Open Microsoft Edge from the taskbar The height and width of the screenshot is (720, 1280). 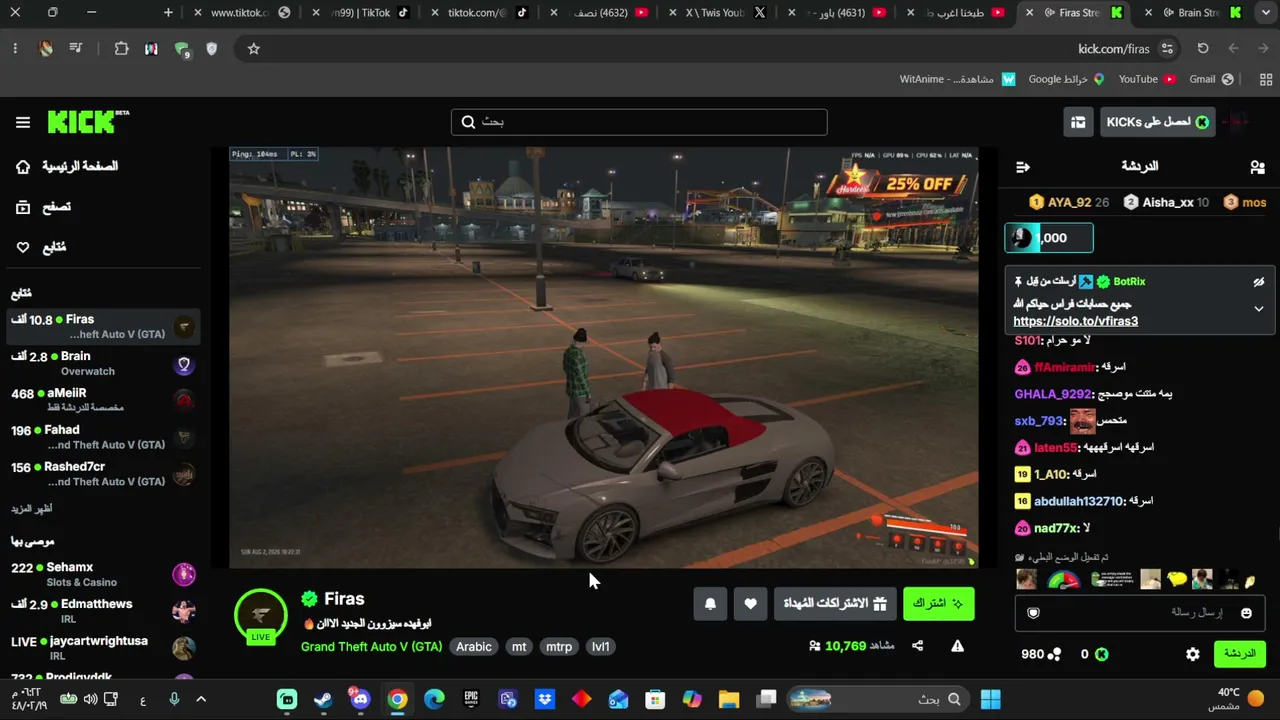[434, 699]
